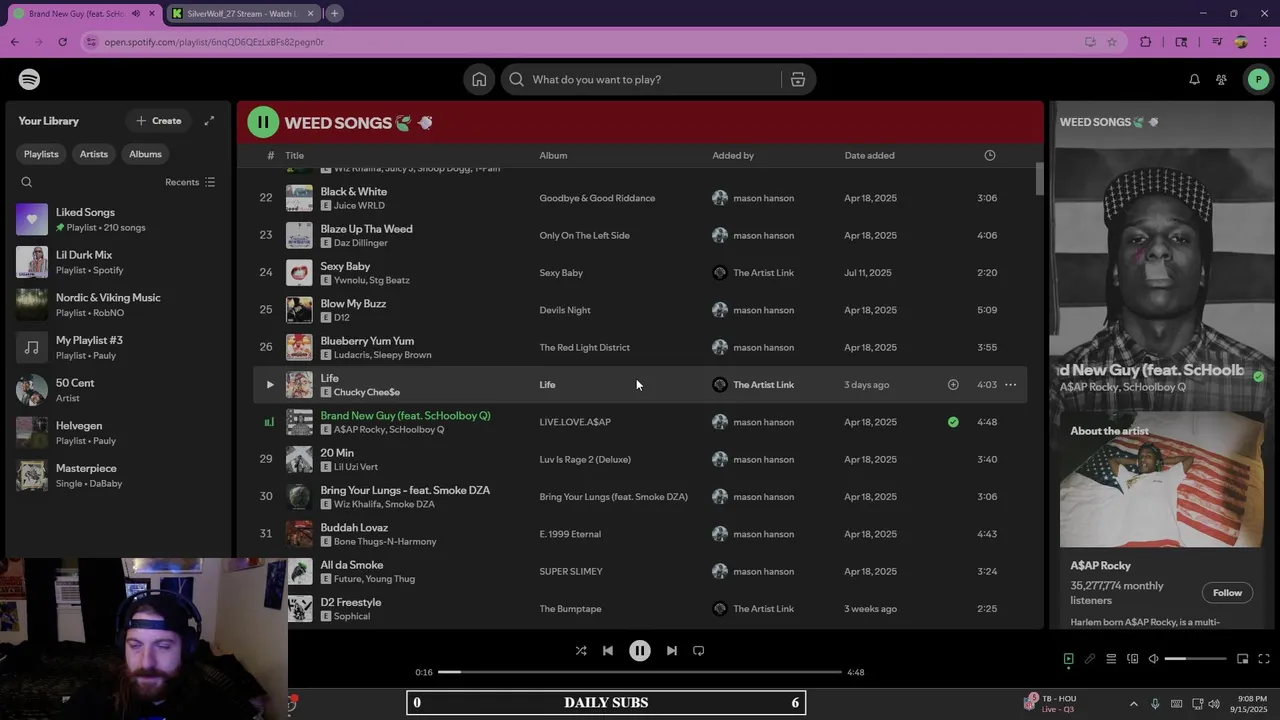The height and width of the screenshot is (720, 1280).
Task: Open the A$AP Rocky artist photo in About
Action: (1161, 480)
